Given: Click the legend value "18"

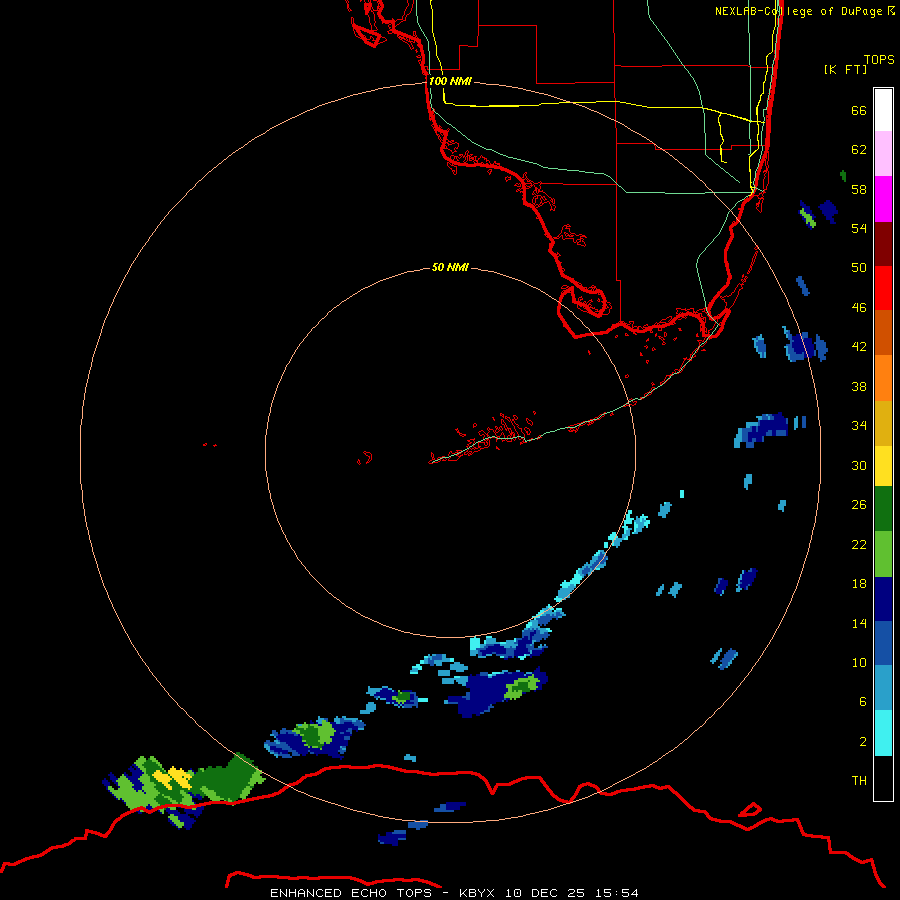Looking at the screenshot, I should click(859, 584).
